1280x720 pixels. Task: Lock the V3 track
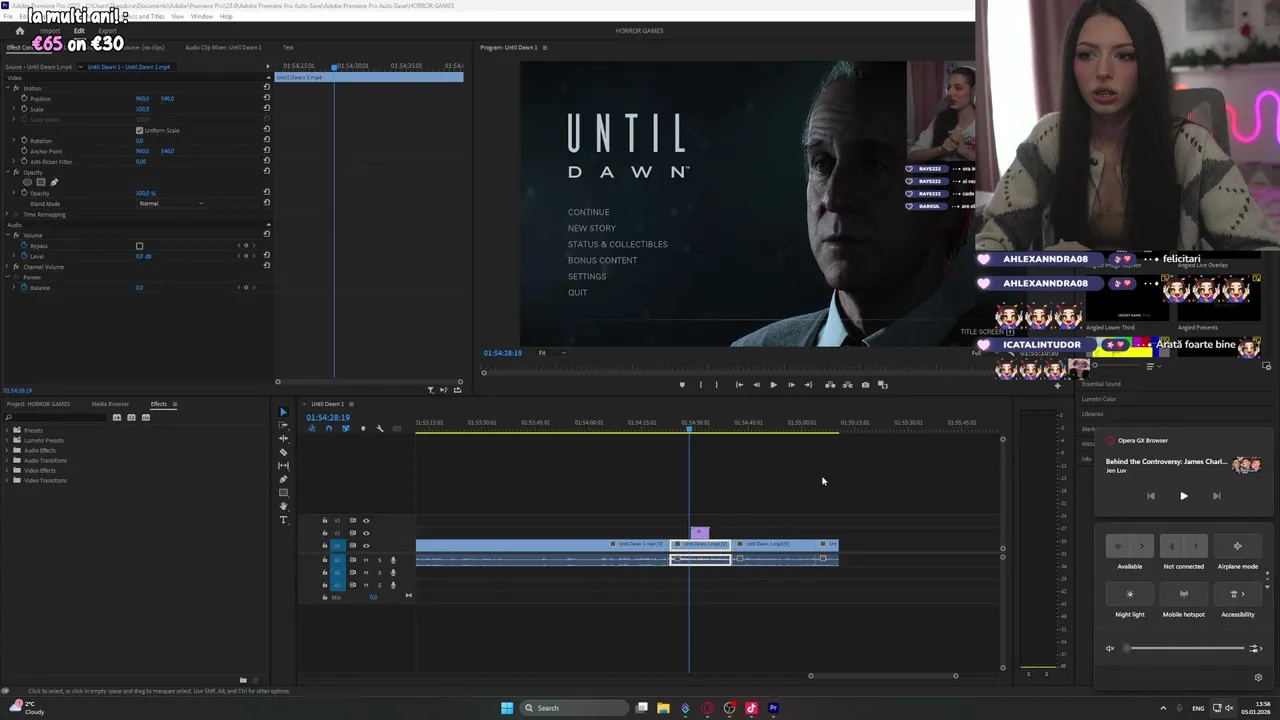click(324, 520)
